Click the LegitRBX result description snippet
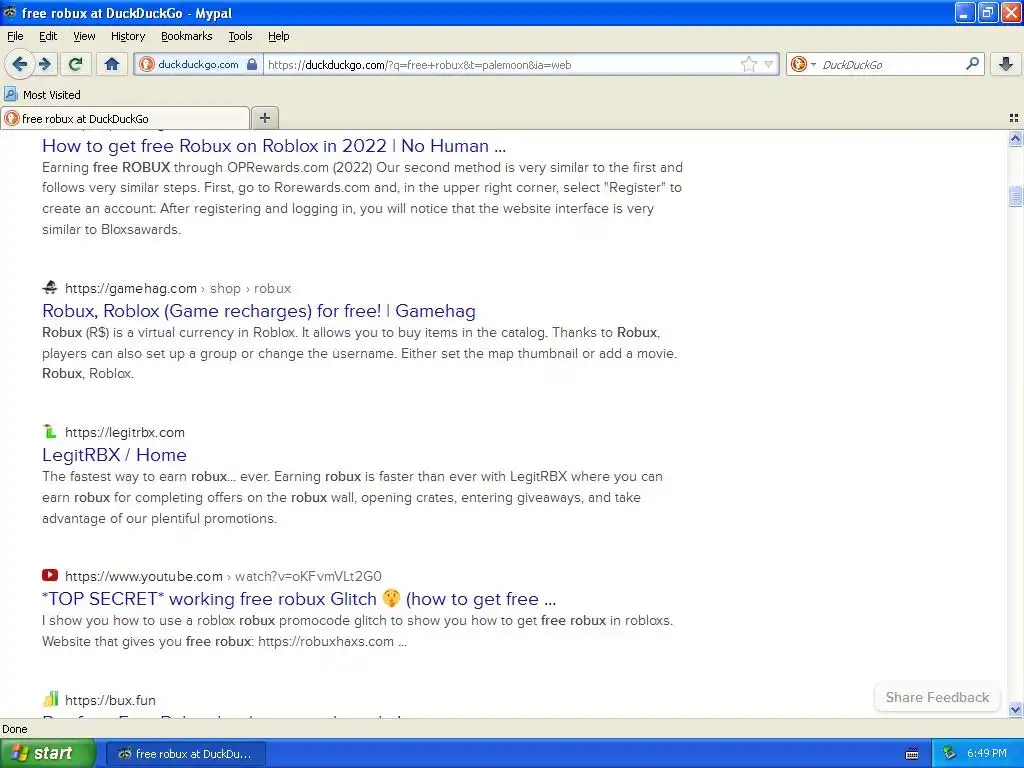Screen dimensions: 1024x768 pos(353,497)
